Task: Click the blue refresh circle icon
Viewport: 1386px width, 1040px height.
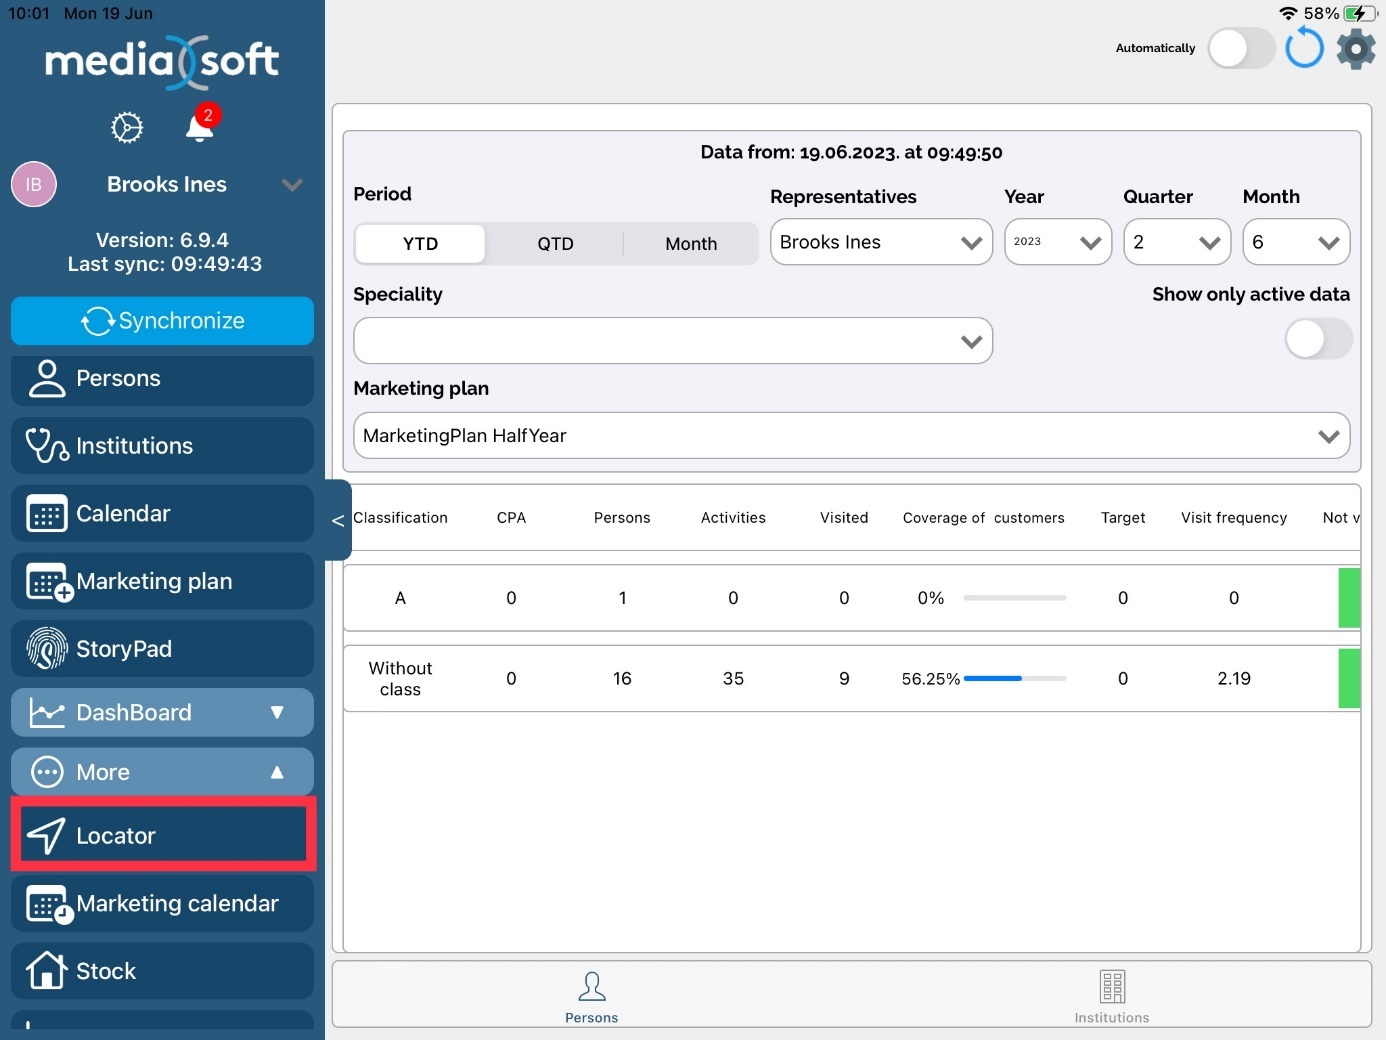Action: (x=1304, y=48)
